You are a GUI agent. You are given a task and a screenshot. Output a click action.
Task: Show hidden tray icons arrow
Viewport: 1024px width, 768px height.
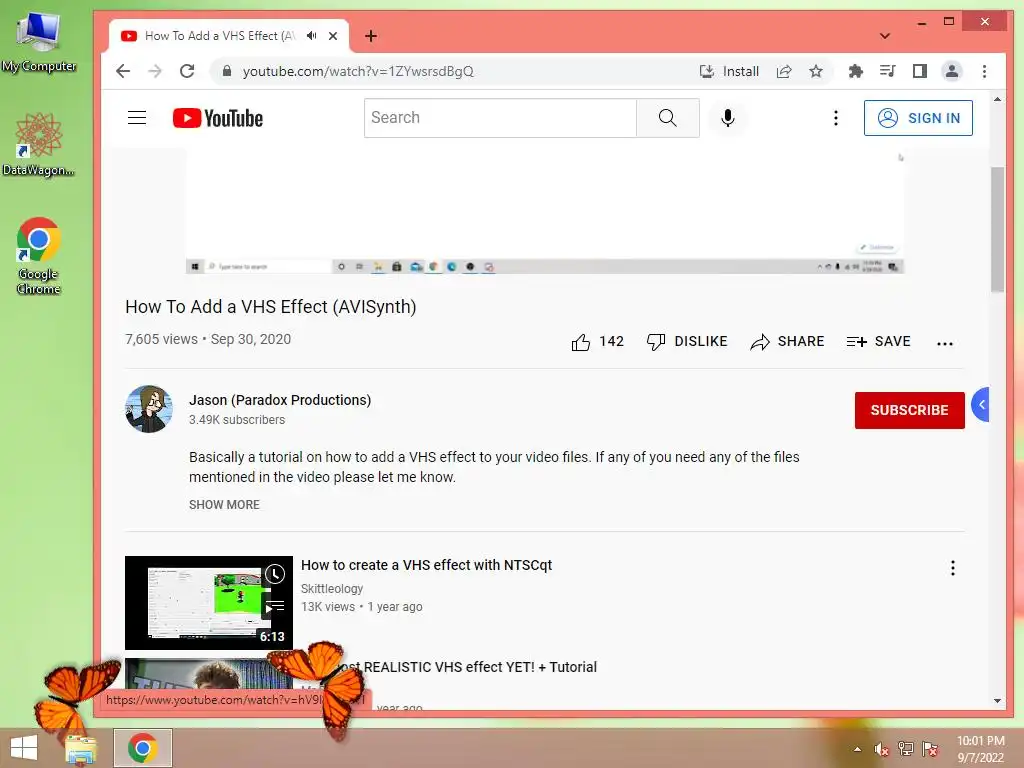[857, 749]
